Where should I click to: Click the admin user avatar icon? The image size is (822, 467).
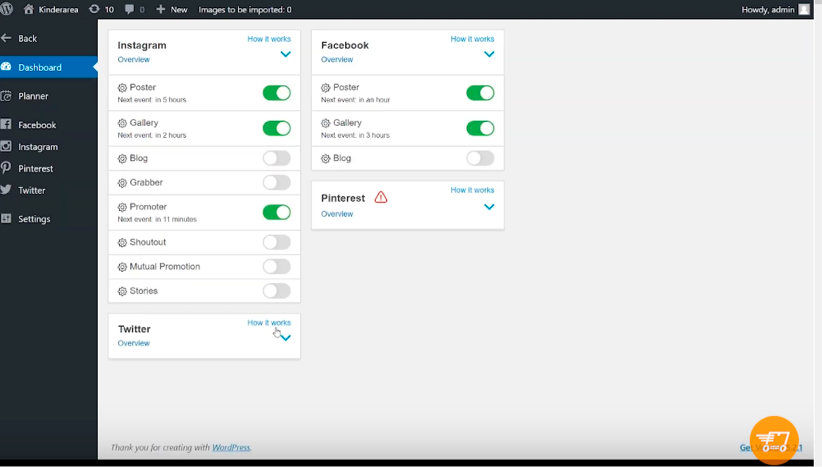[x=804, y=9]
